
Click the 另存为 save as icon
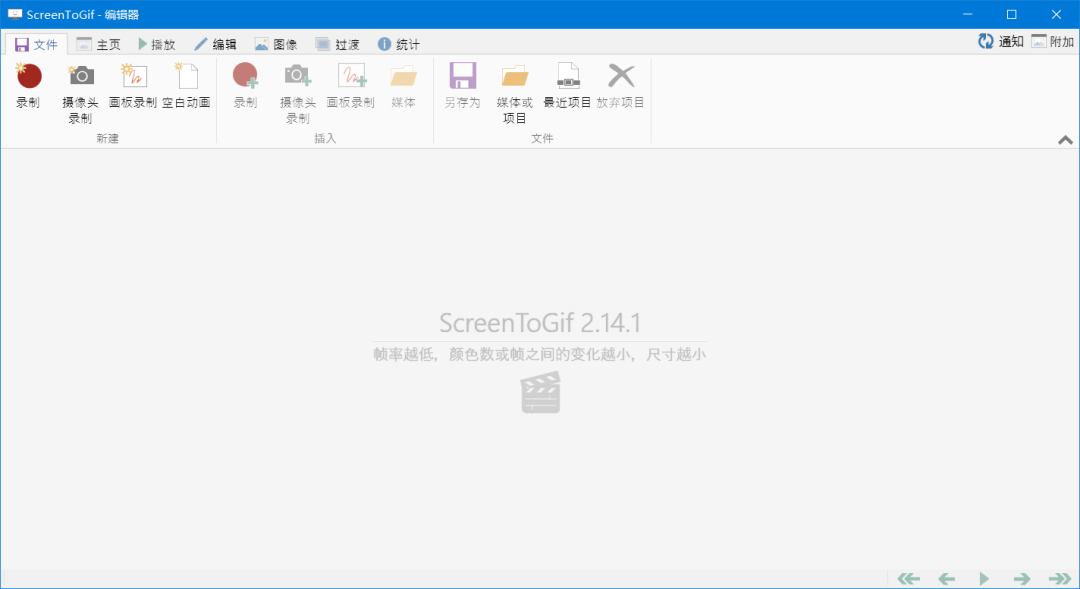[462, 77]
